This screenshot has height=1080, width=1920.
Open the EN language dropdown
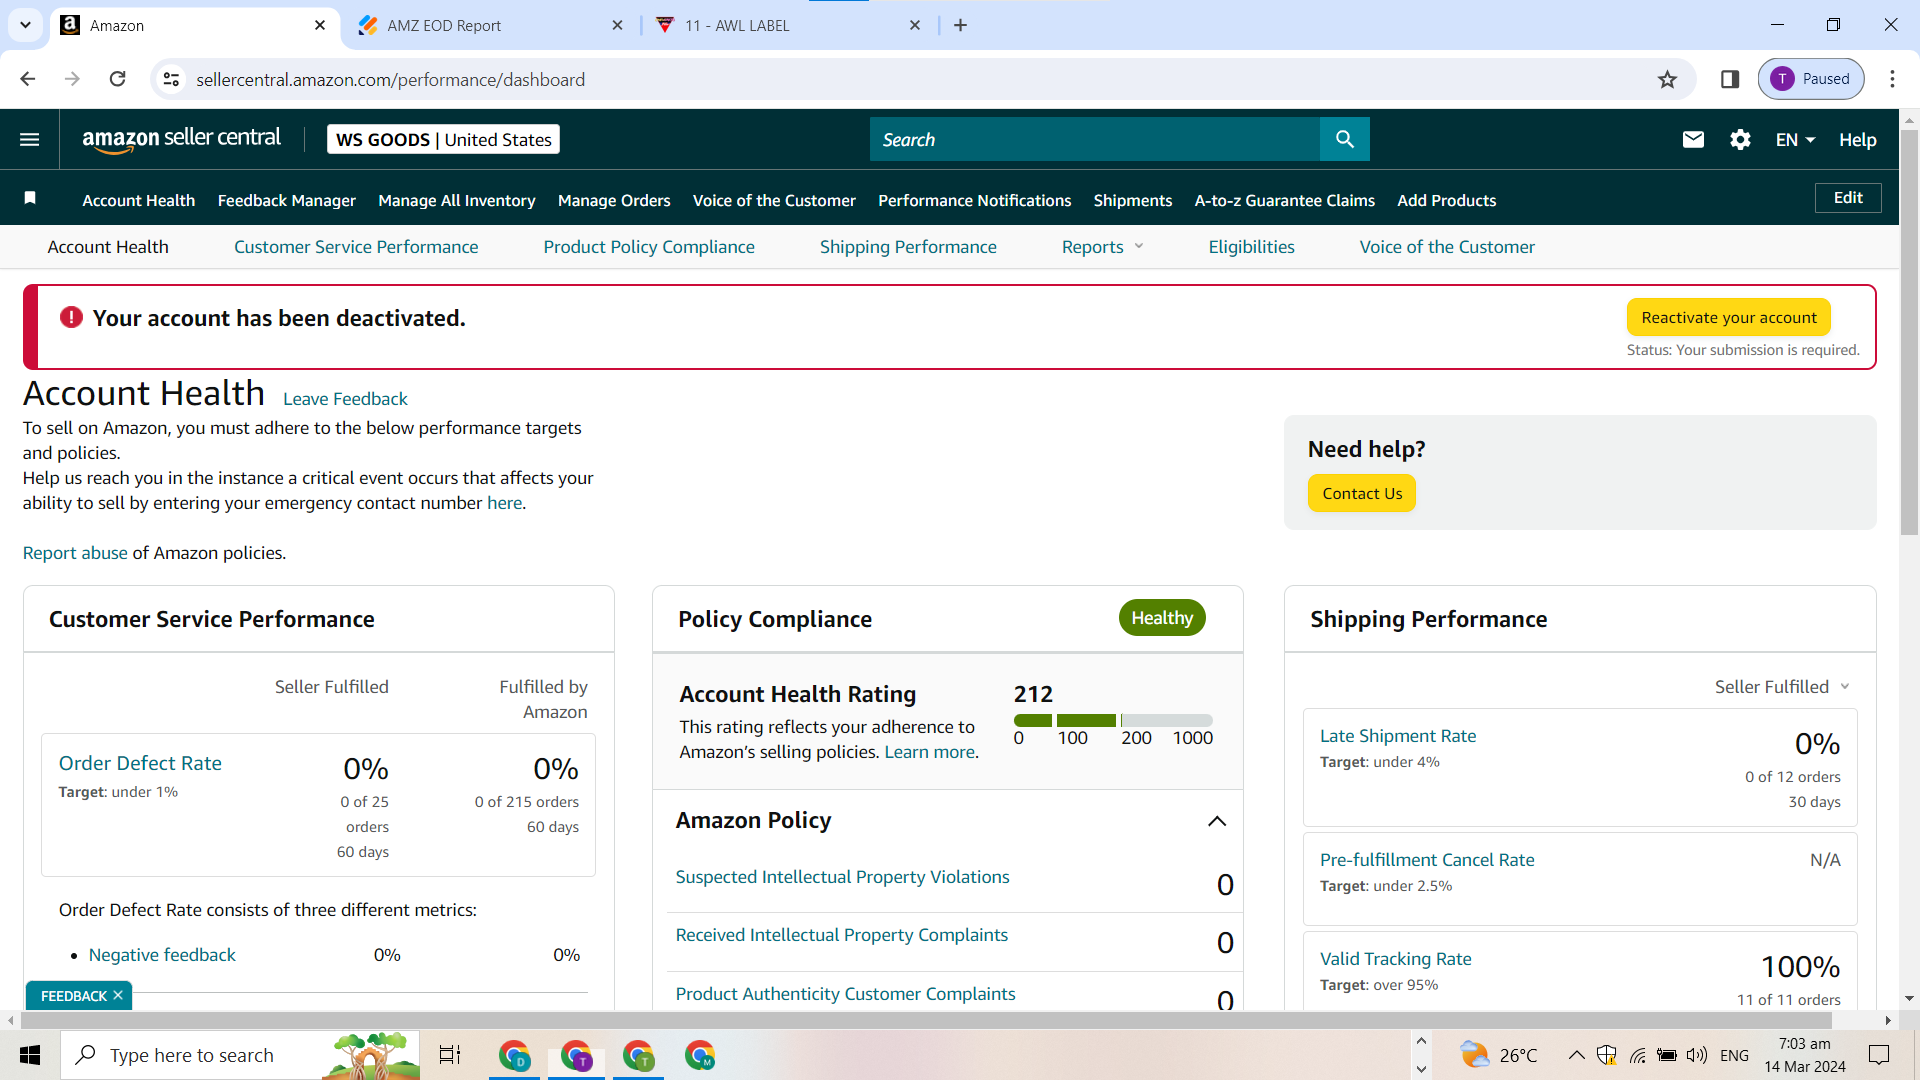tap(1795, 140)
